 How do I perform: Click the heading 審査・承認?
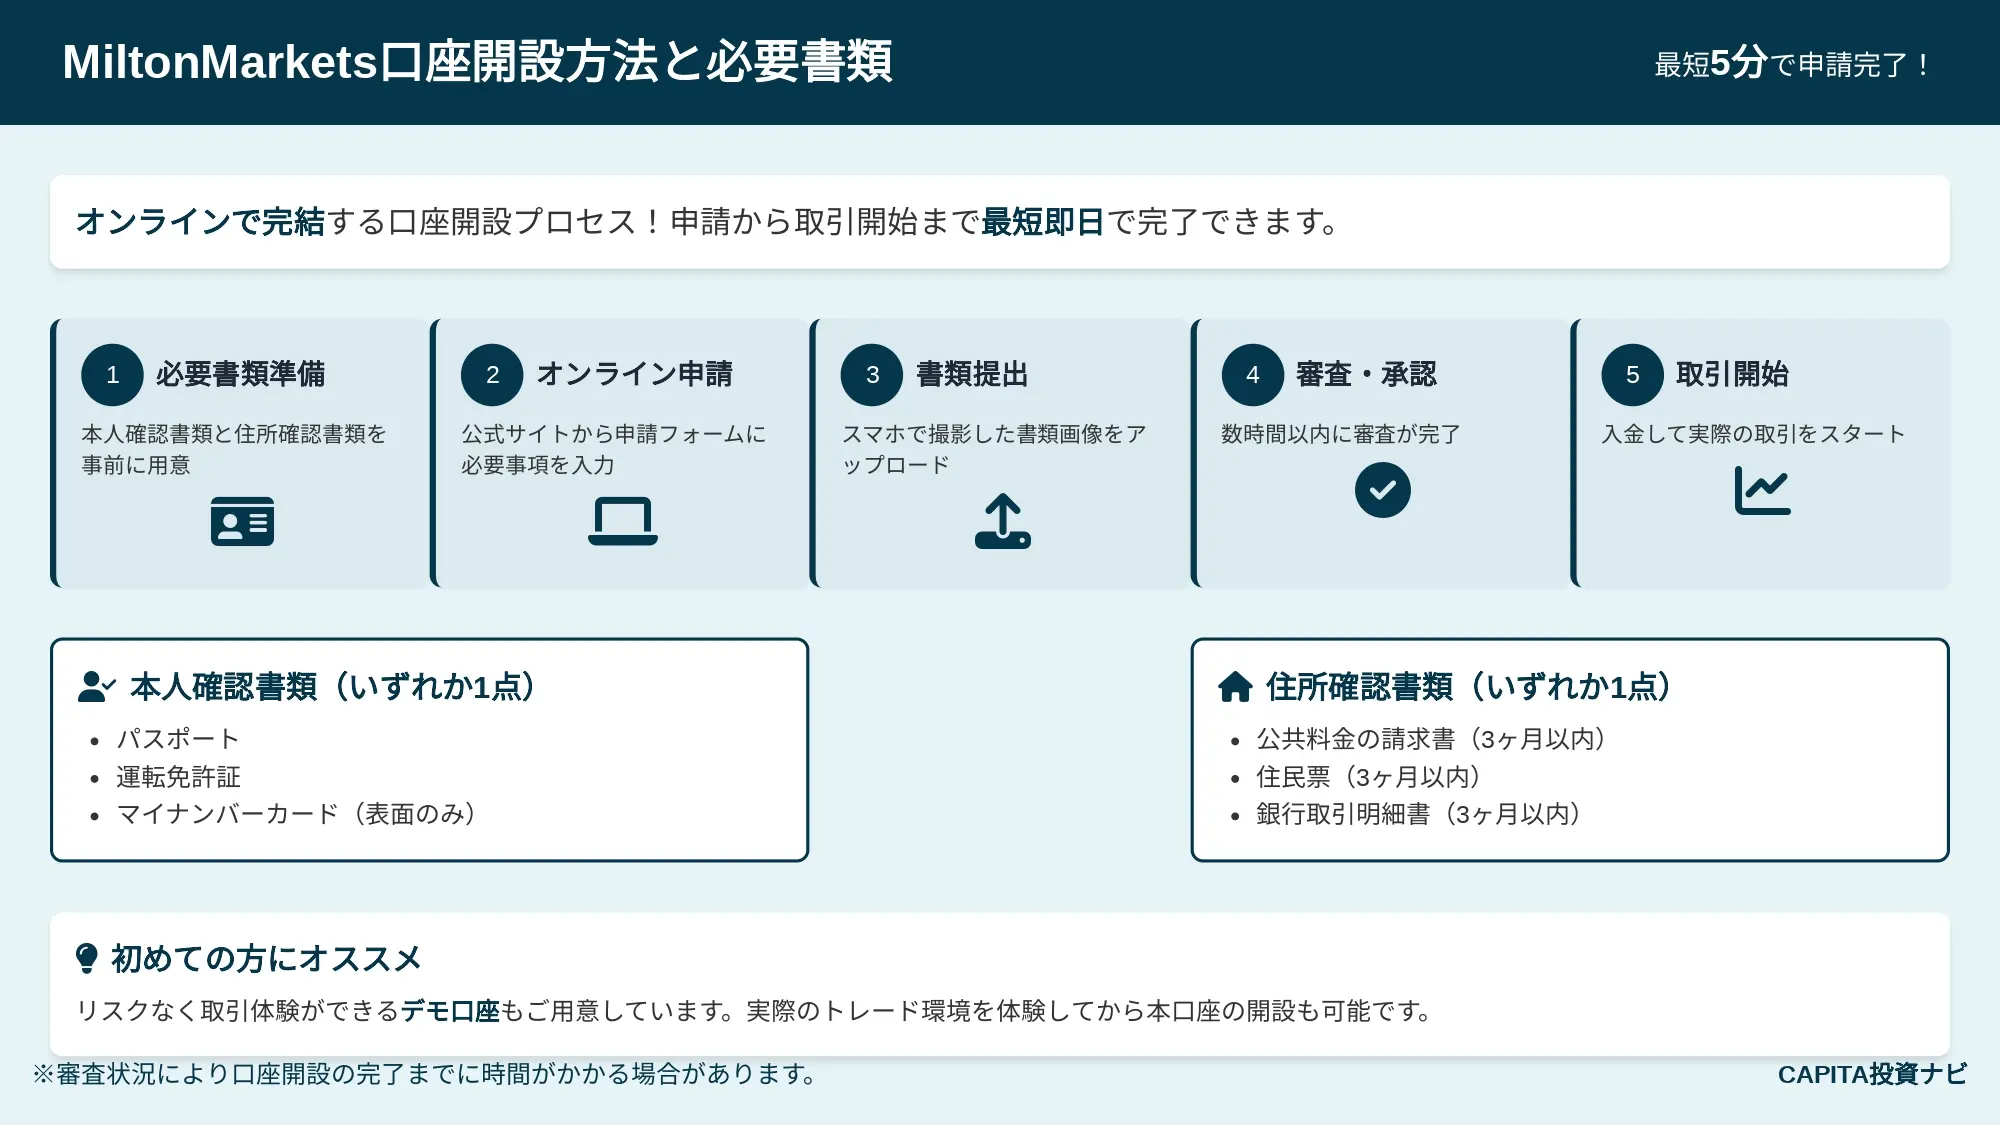[1366, 374]
